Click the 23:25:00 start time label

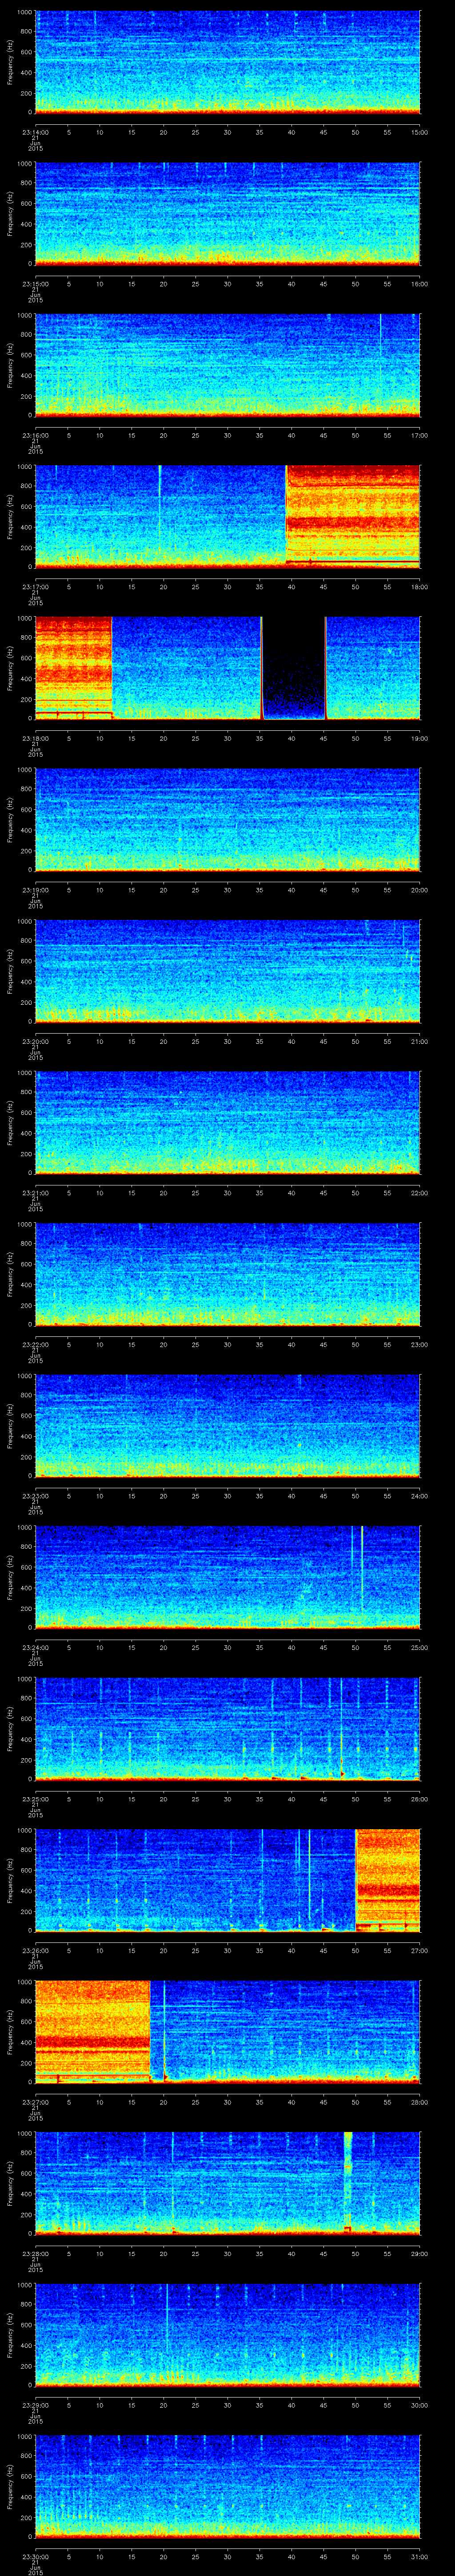click(x=35, y=1798)
